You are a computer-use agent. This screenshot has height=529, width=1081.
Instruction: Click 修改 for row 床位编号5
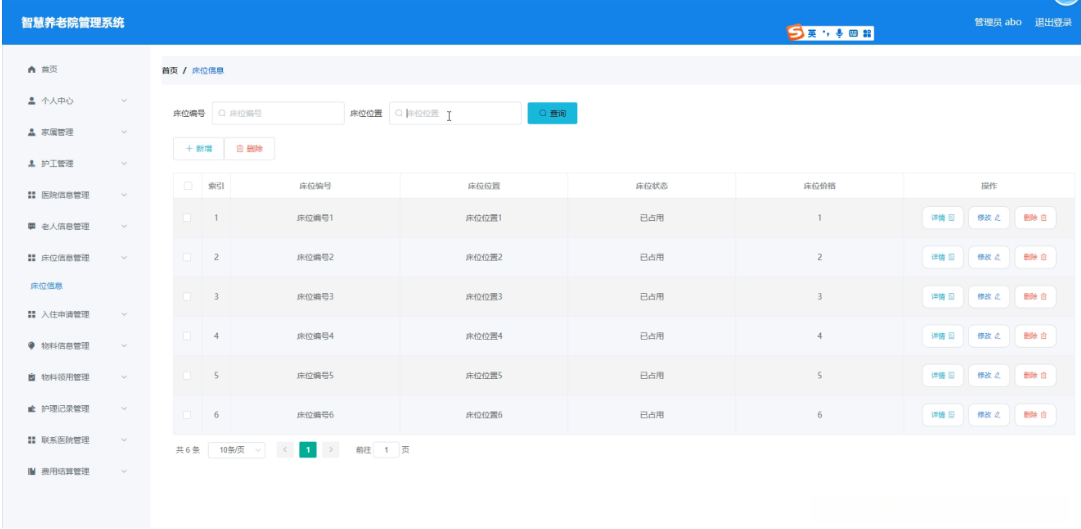[x=989, y=376]
